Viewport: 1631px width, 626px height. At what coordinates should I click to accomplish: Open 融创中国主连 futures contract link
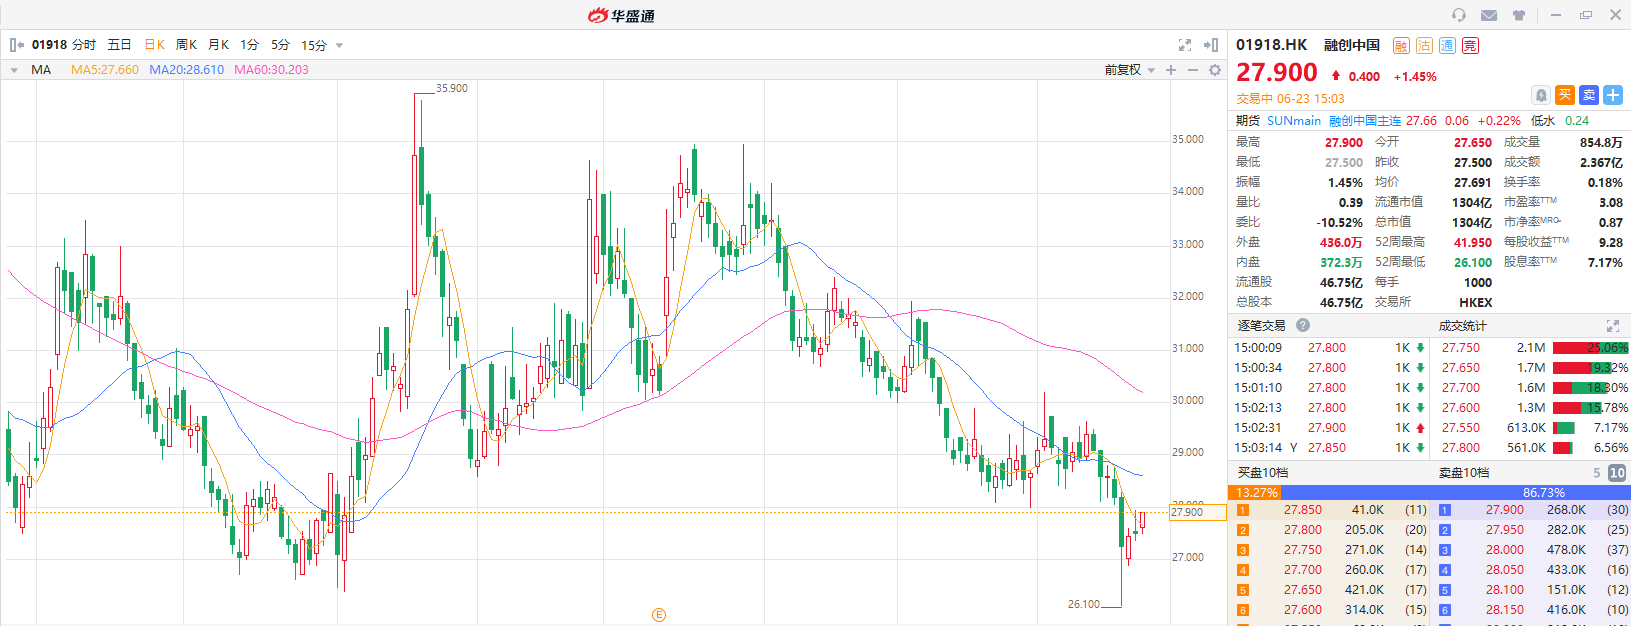(1365, 120)
